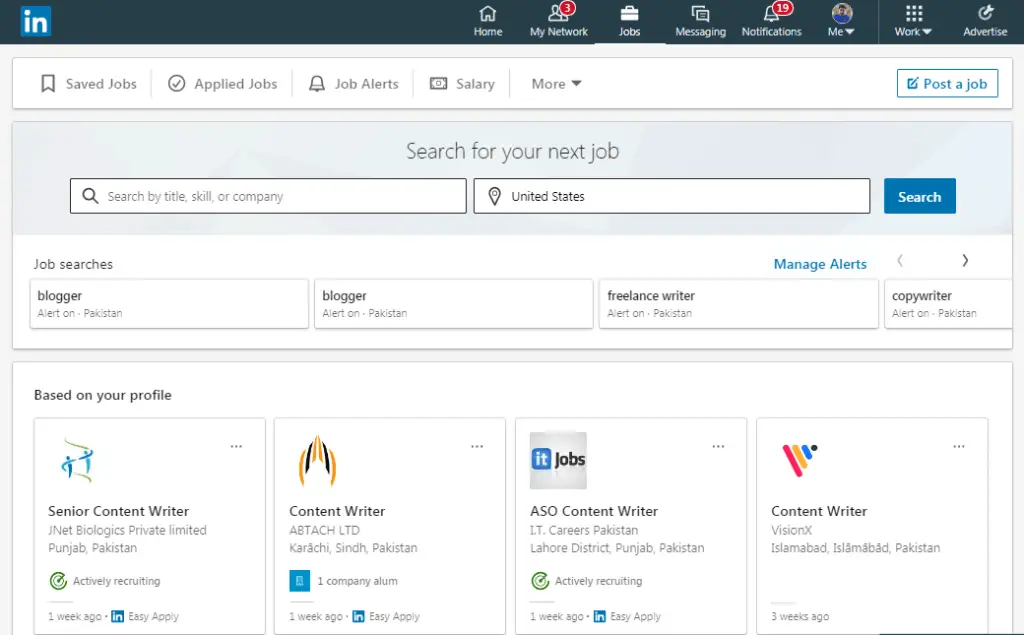The width and height of the screenshot is (1024, 635).
Task: Click Actively recruiting icon on ASO Content Writer card
Action: click(x=540, y=581)
